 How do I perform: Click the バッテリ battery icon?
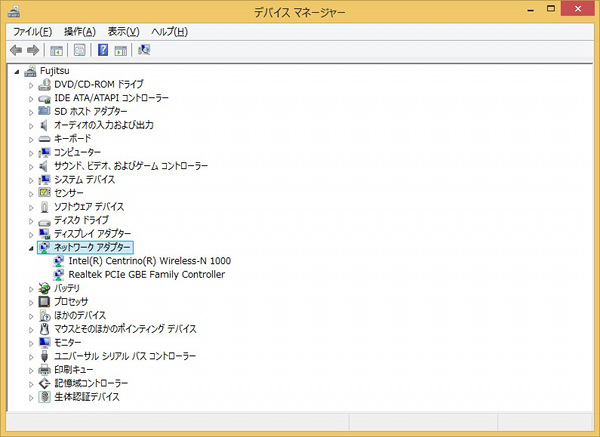[x=44, y=288]
